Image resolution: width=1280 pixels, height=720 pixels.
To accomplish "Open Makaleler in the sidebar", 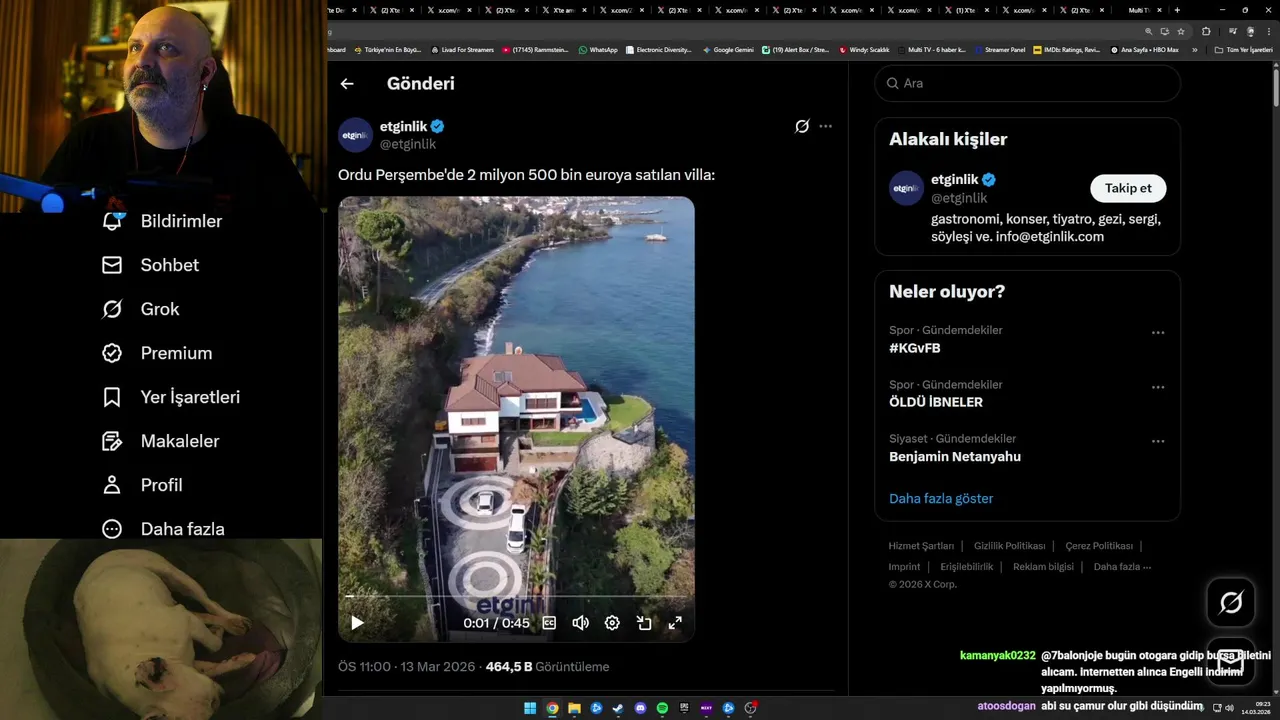I will pyautogui.click(x=160, y=441).
